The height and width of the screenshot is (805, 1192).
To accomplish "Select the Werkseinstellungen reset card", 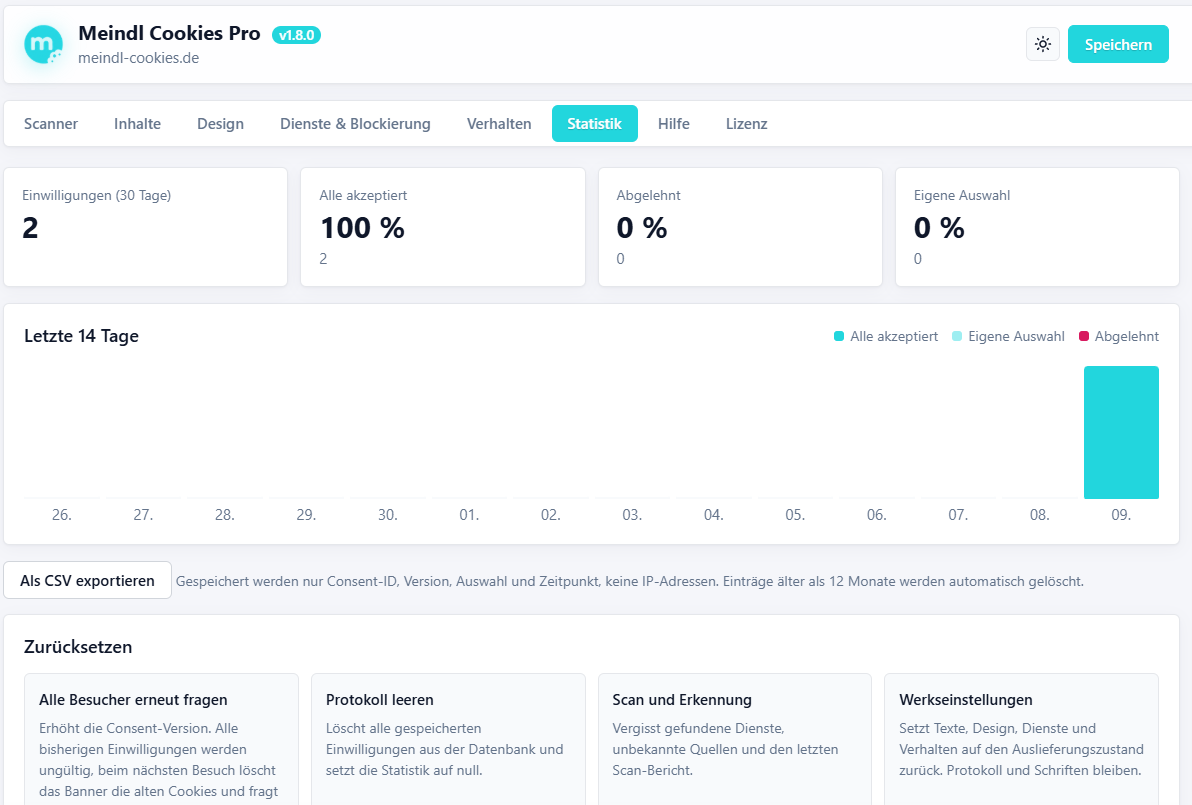I will [1021, 740].
